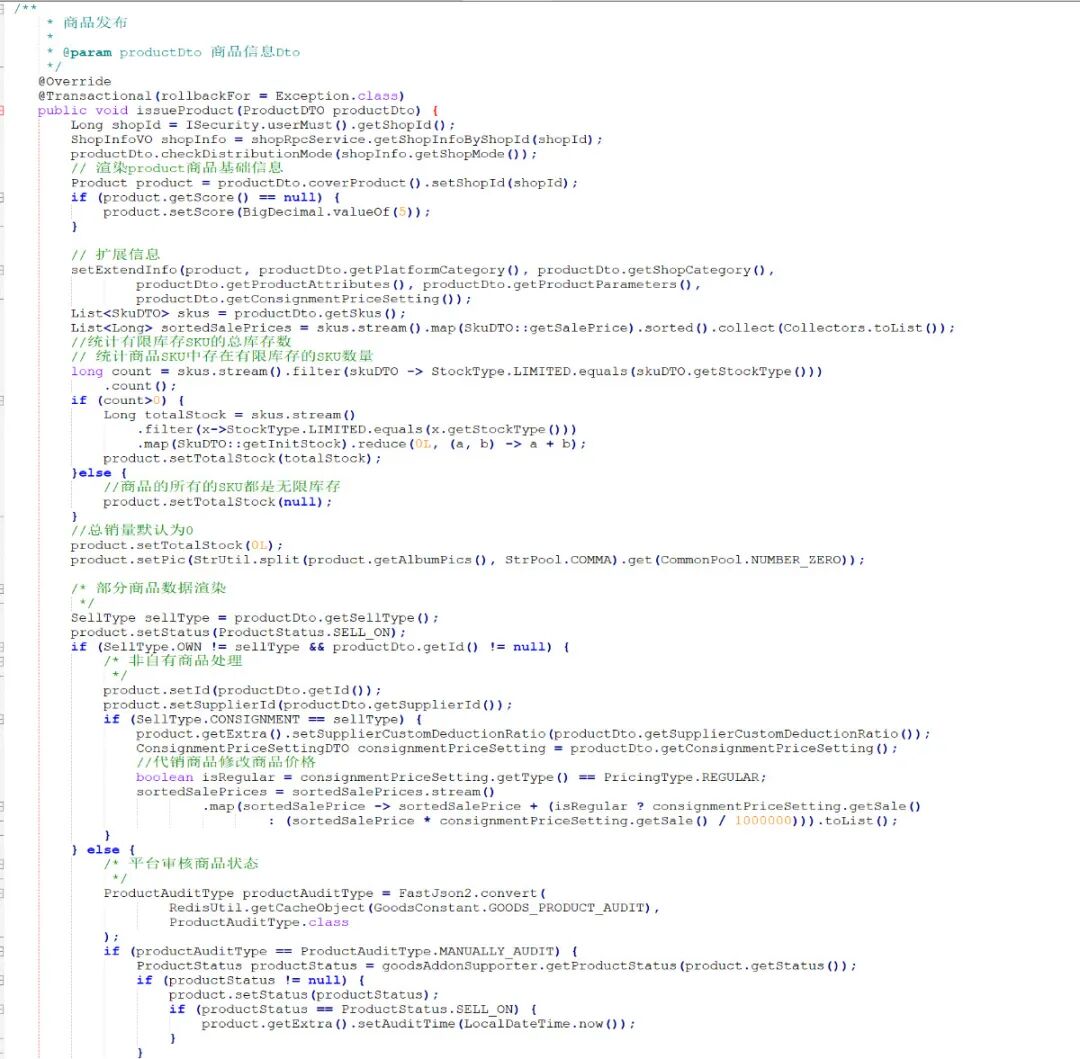Collapse the if MANUALLY_AUDIT block
Viewport: 1080px width, 1059px height.
(3, 951)
